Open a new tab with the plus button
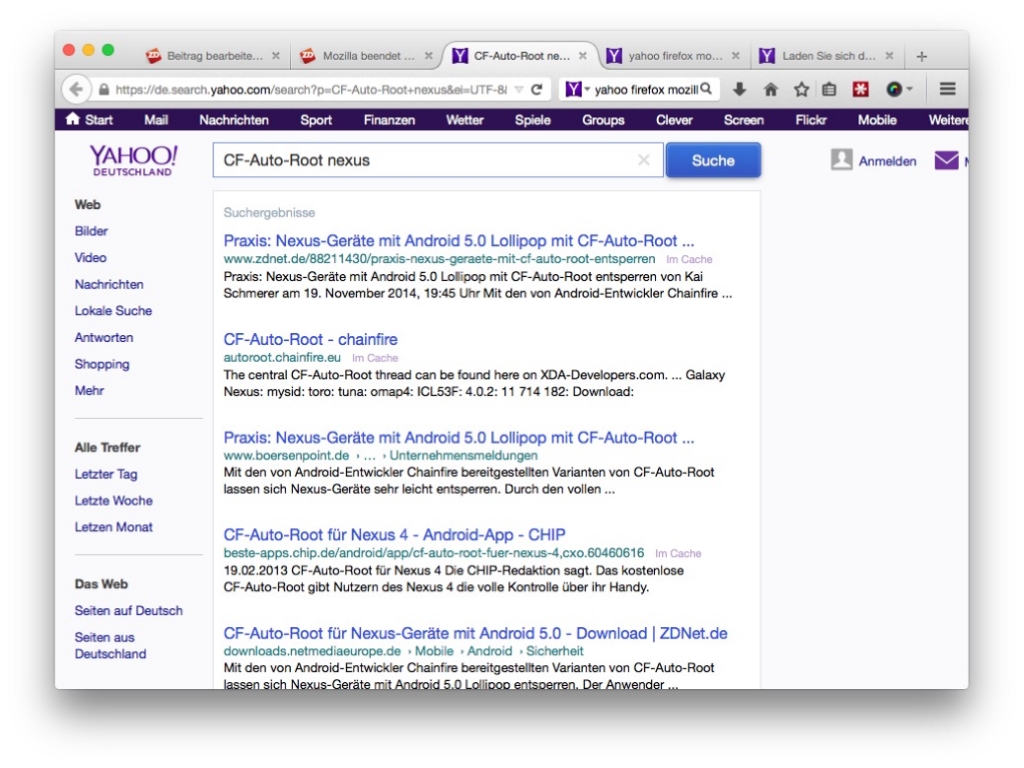 (921, 56)
